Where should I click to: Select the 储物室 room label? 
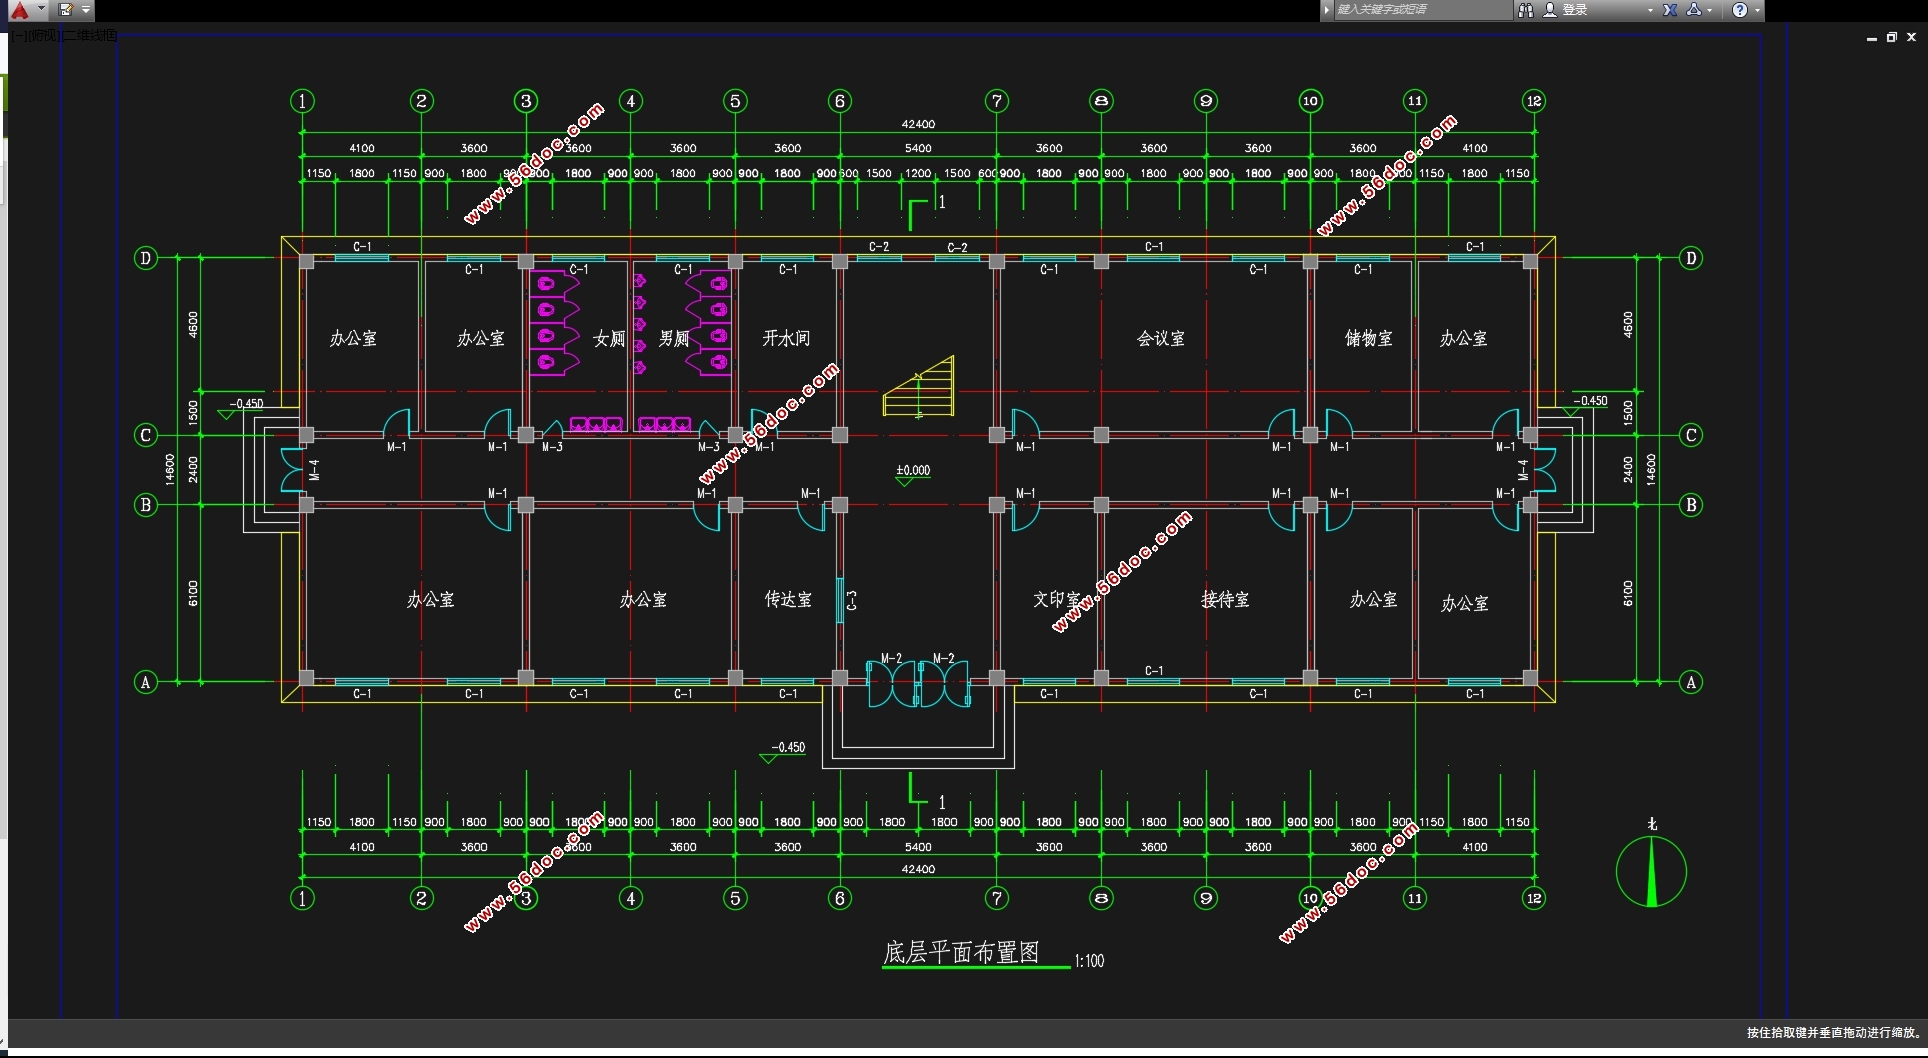pyautogui.click(x=1369, y=339)
